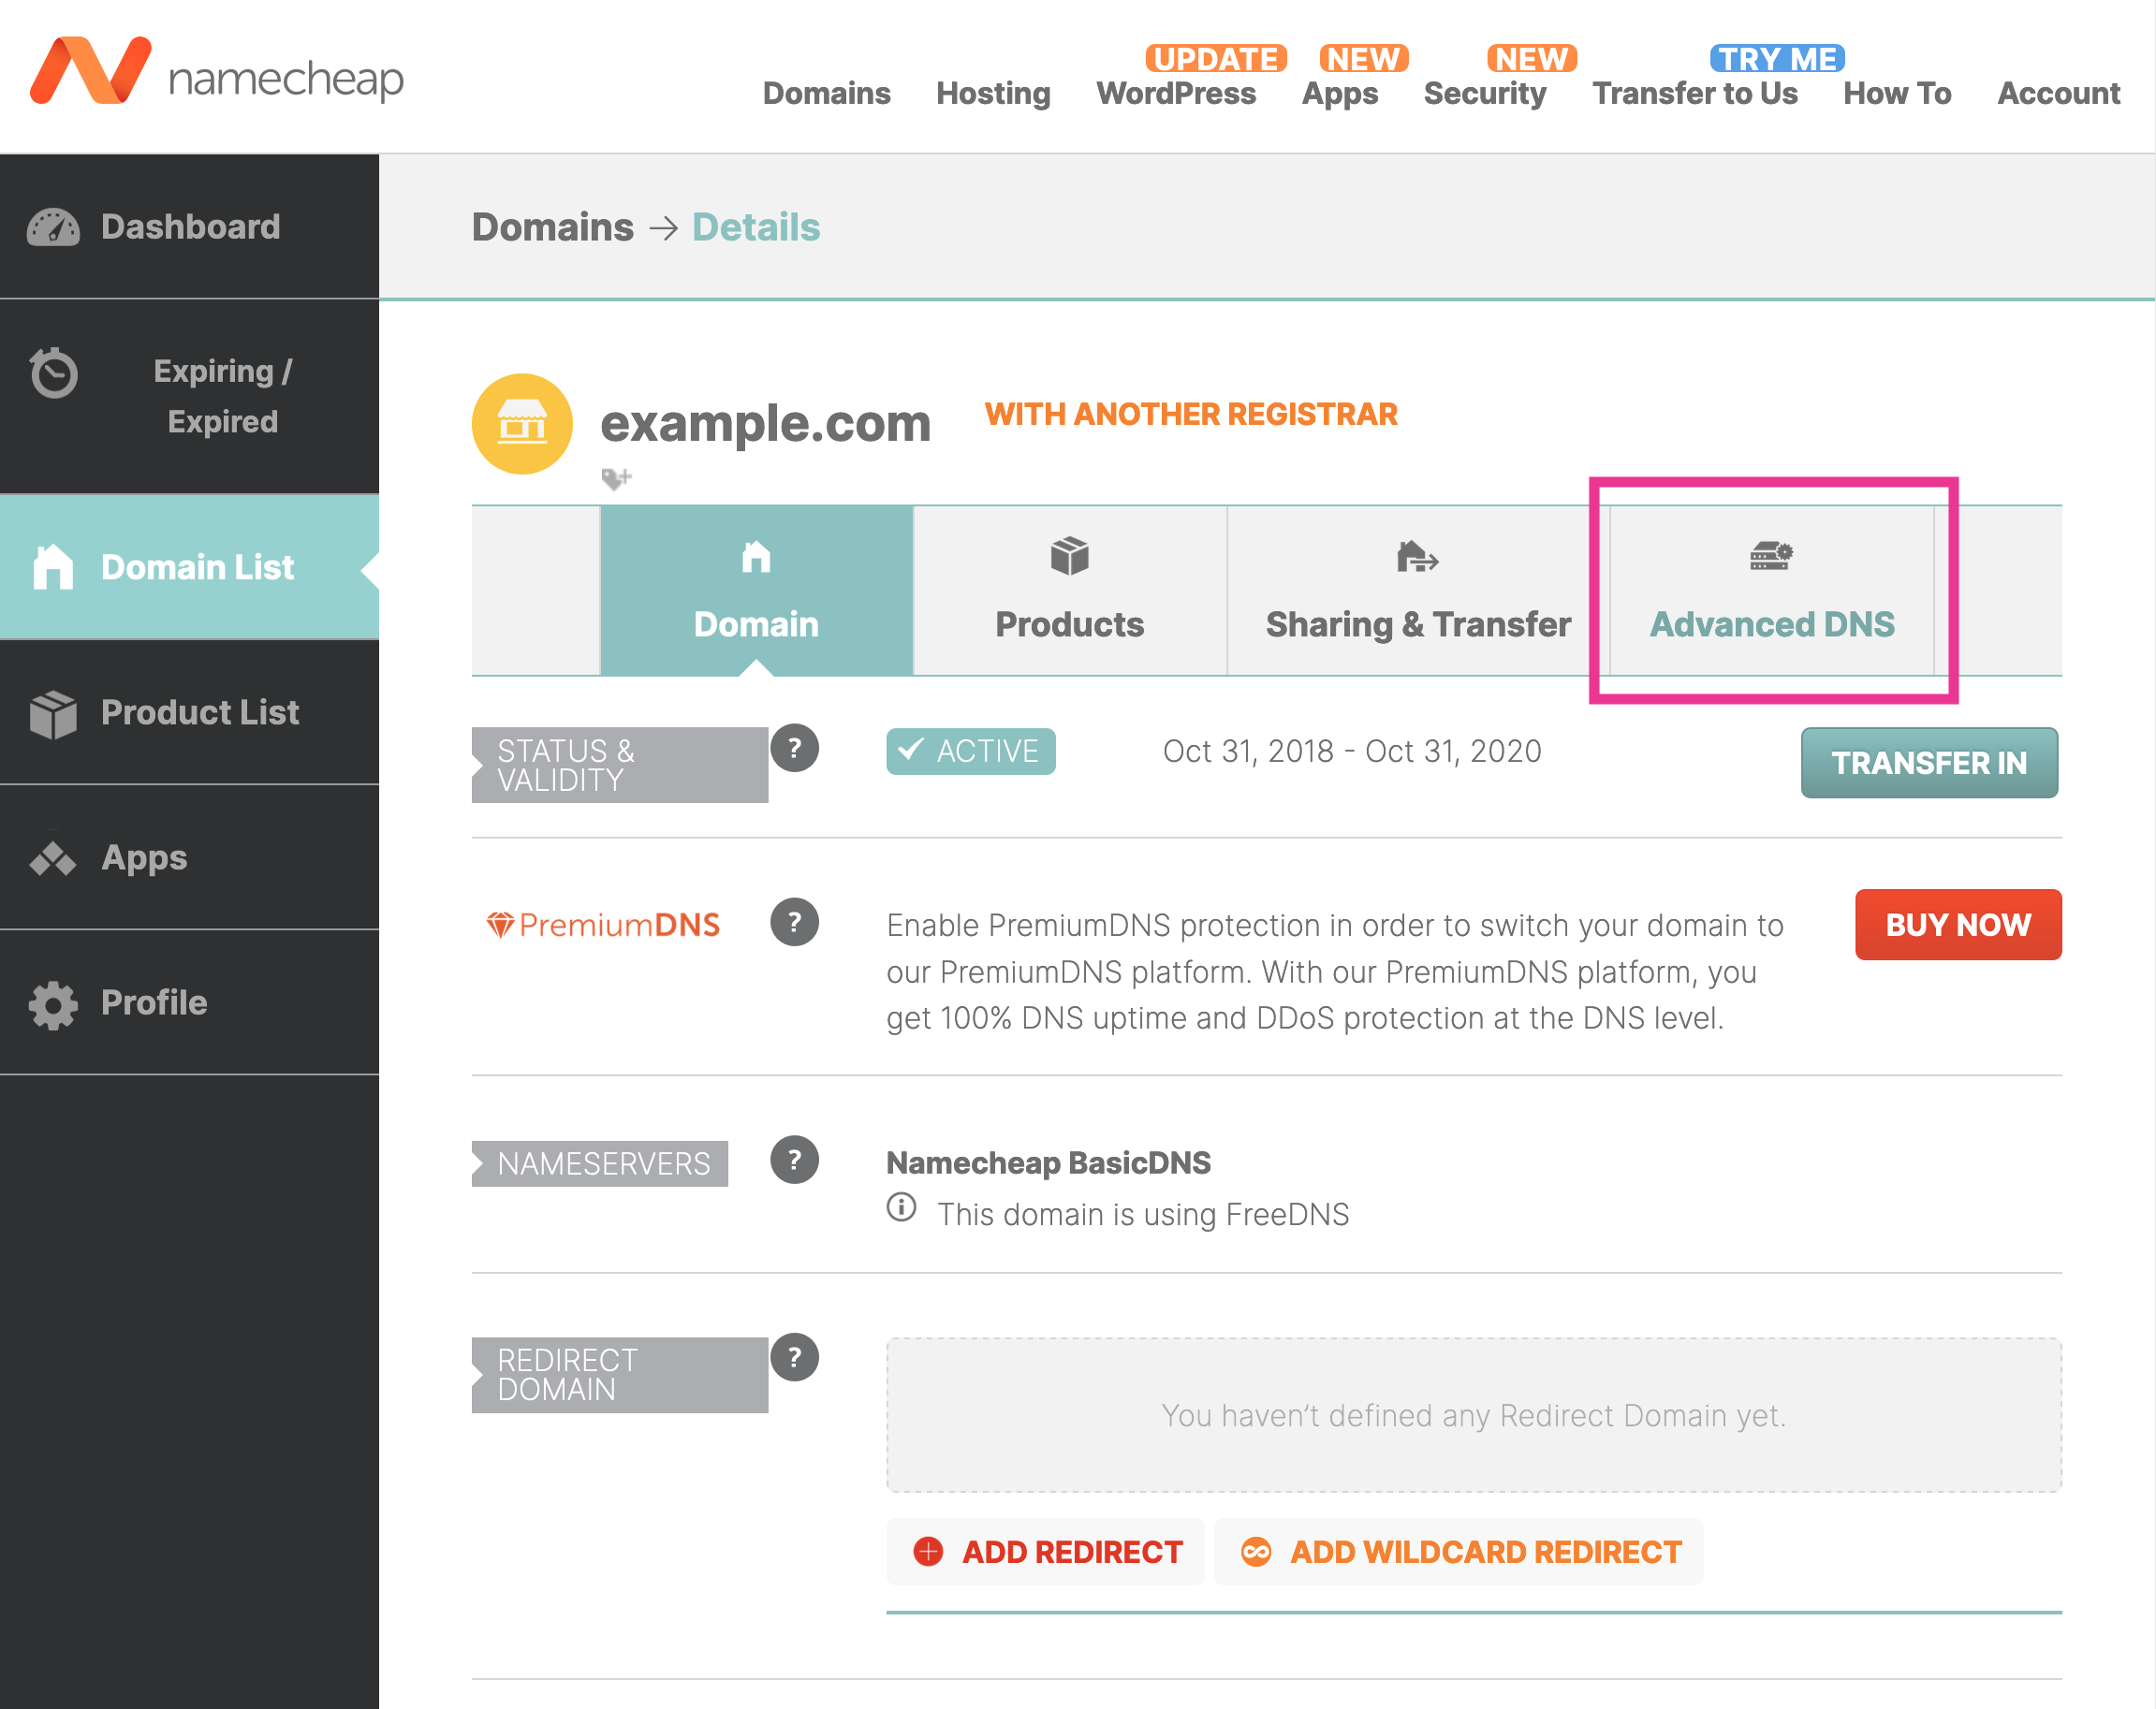Click the Apps diamonds icon in sidebar
2156x1709 pixels.
[53, 858]
